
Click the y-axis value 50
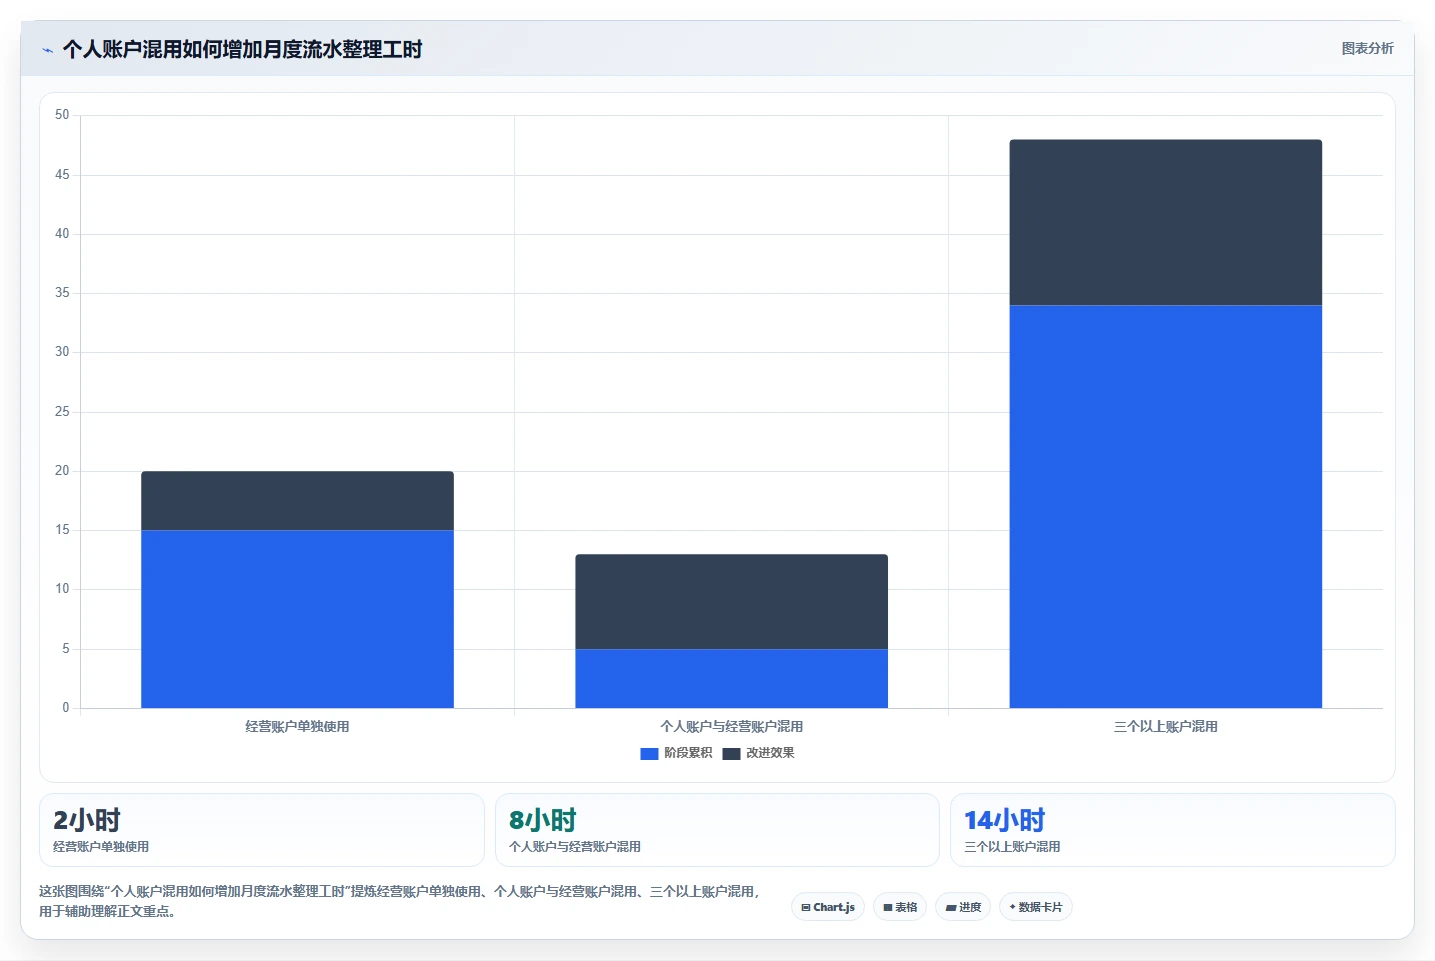[62, 115]
